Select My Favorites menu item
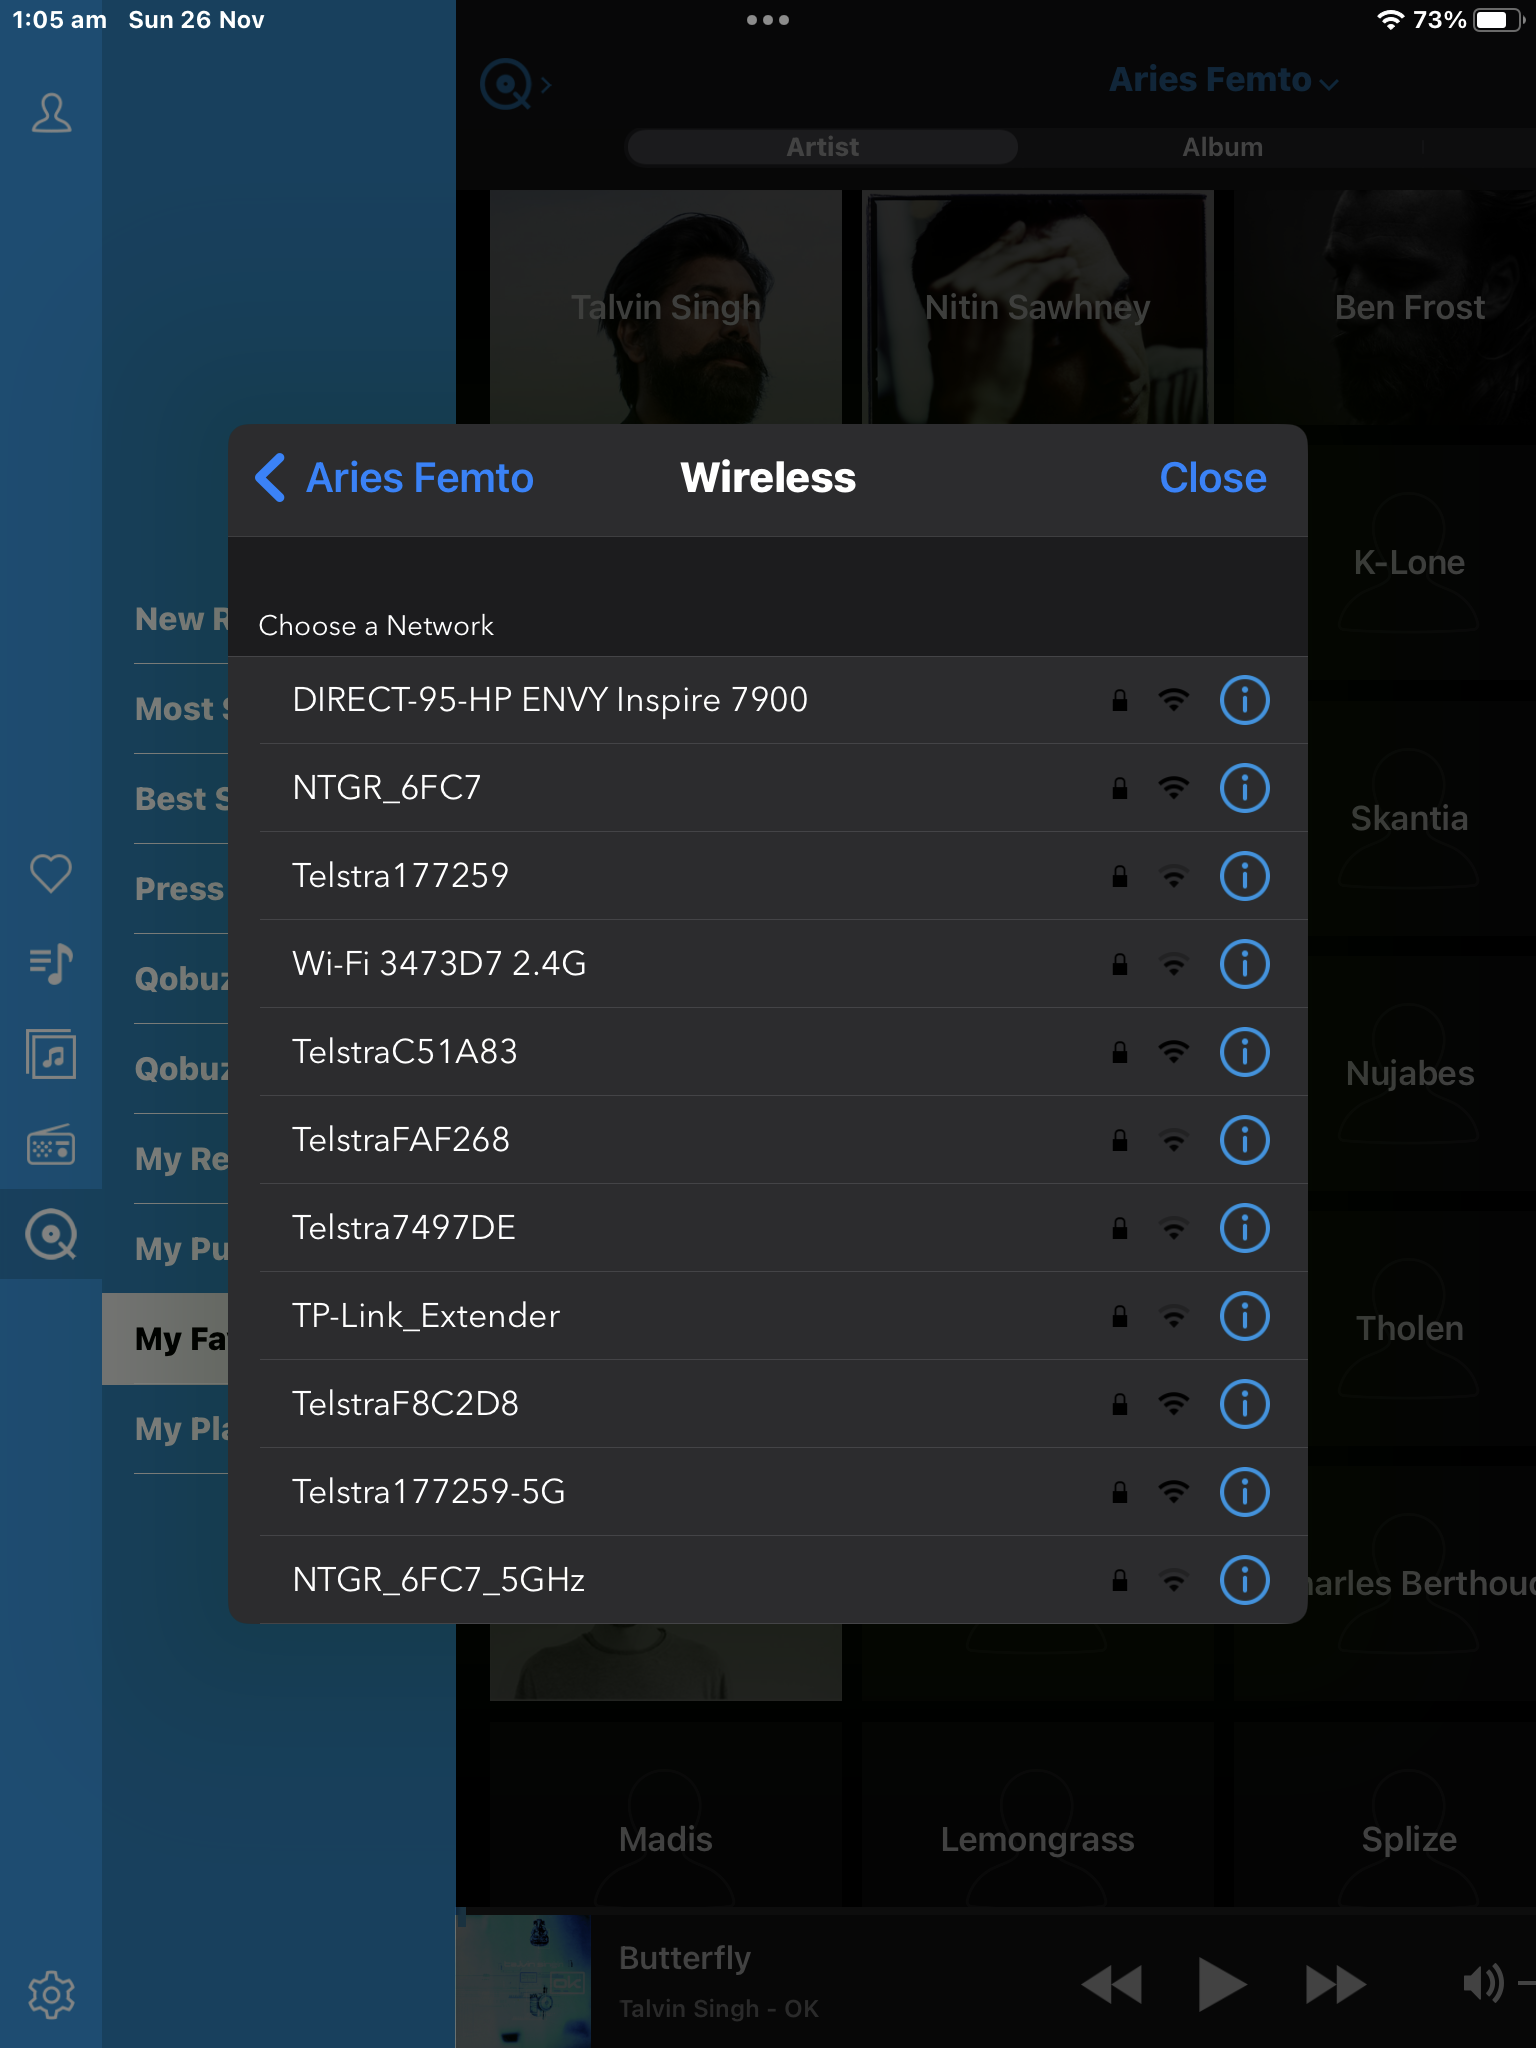 [x=165, y=1339]
